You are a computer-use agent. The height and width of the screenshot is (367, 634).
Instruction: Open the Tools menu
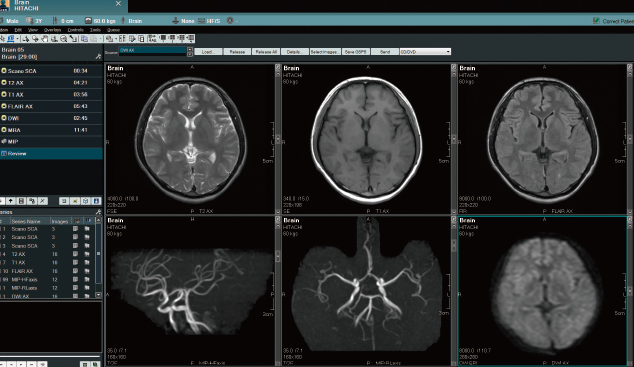[95, 30]
